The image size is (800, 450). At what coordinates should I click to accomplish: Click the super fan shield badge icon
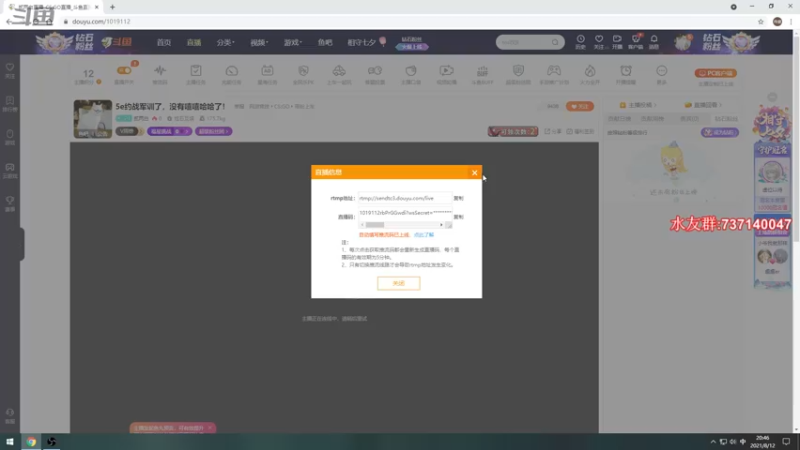tap(518, 70)
